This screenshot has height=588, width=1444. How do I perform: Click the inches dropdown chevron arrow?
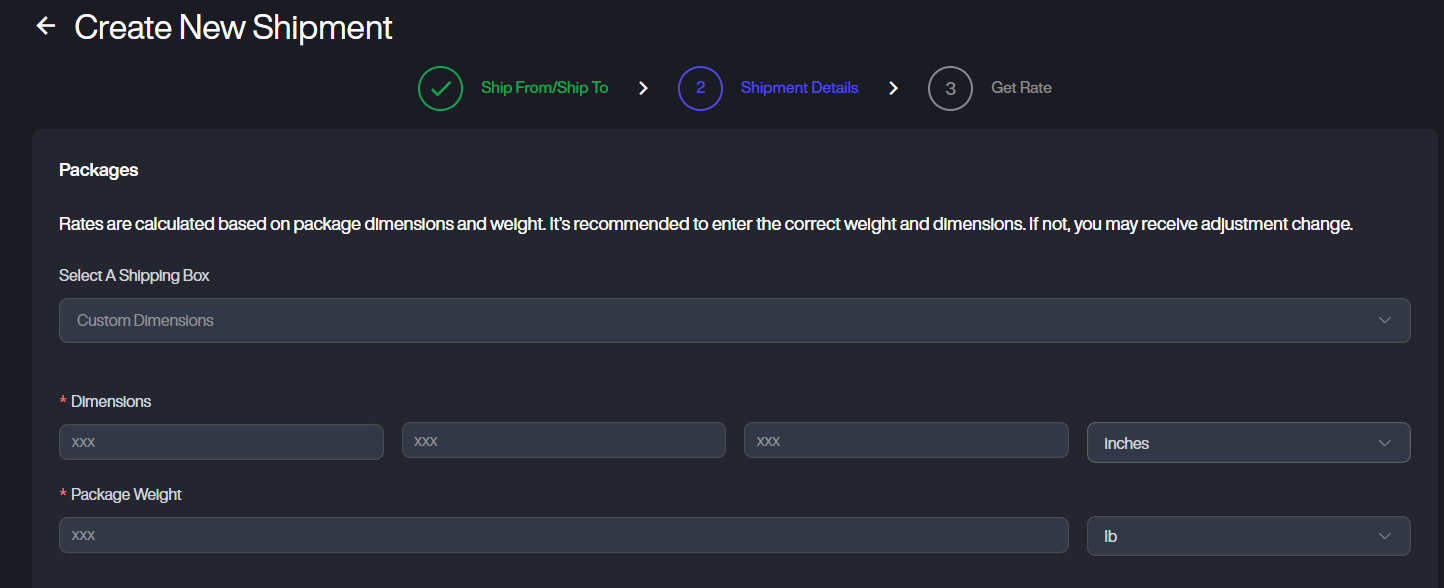pyautogui.click(x=1385, y=443)
